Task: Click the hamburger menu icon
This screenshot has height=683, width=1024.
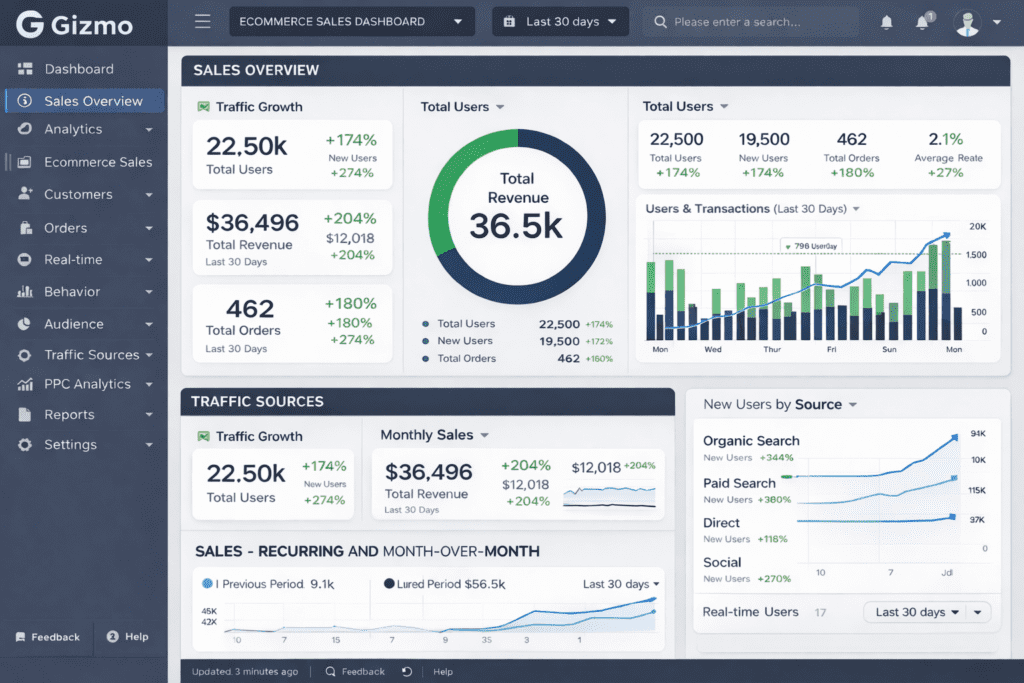Action: [203, 22]
